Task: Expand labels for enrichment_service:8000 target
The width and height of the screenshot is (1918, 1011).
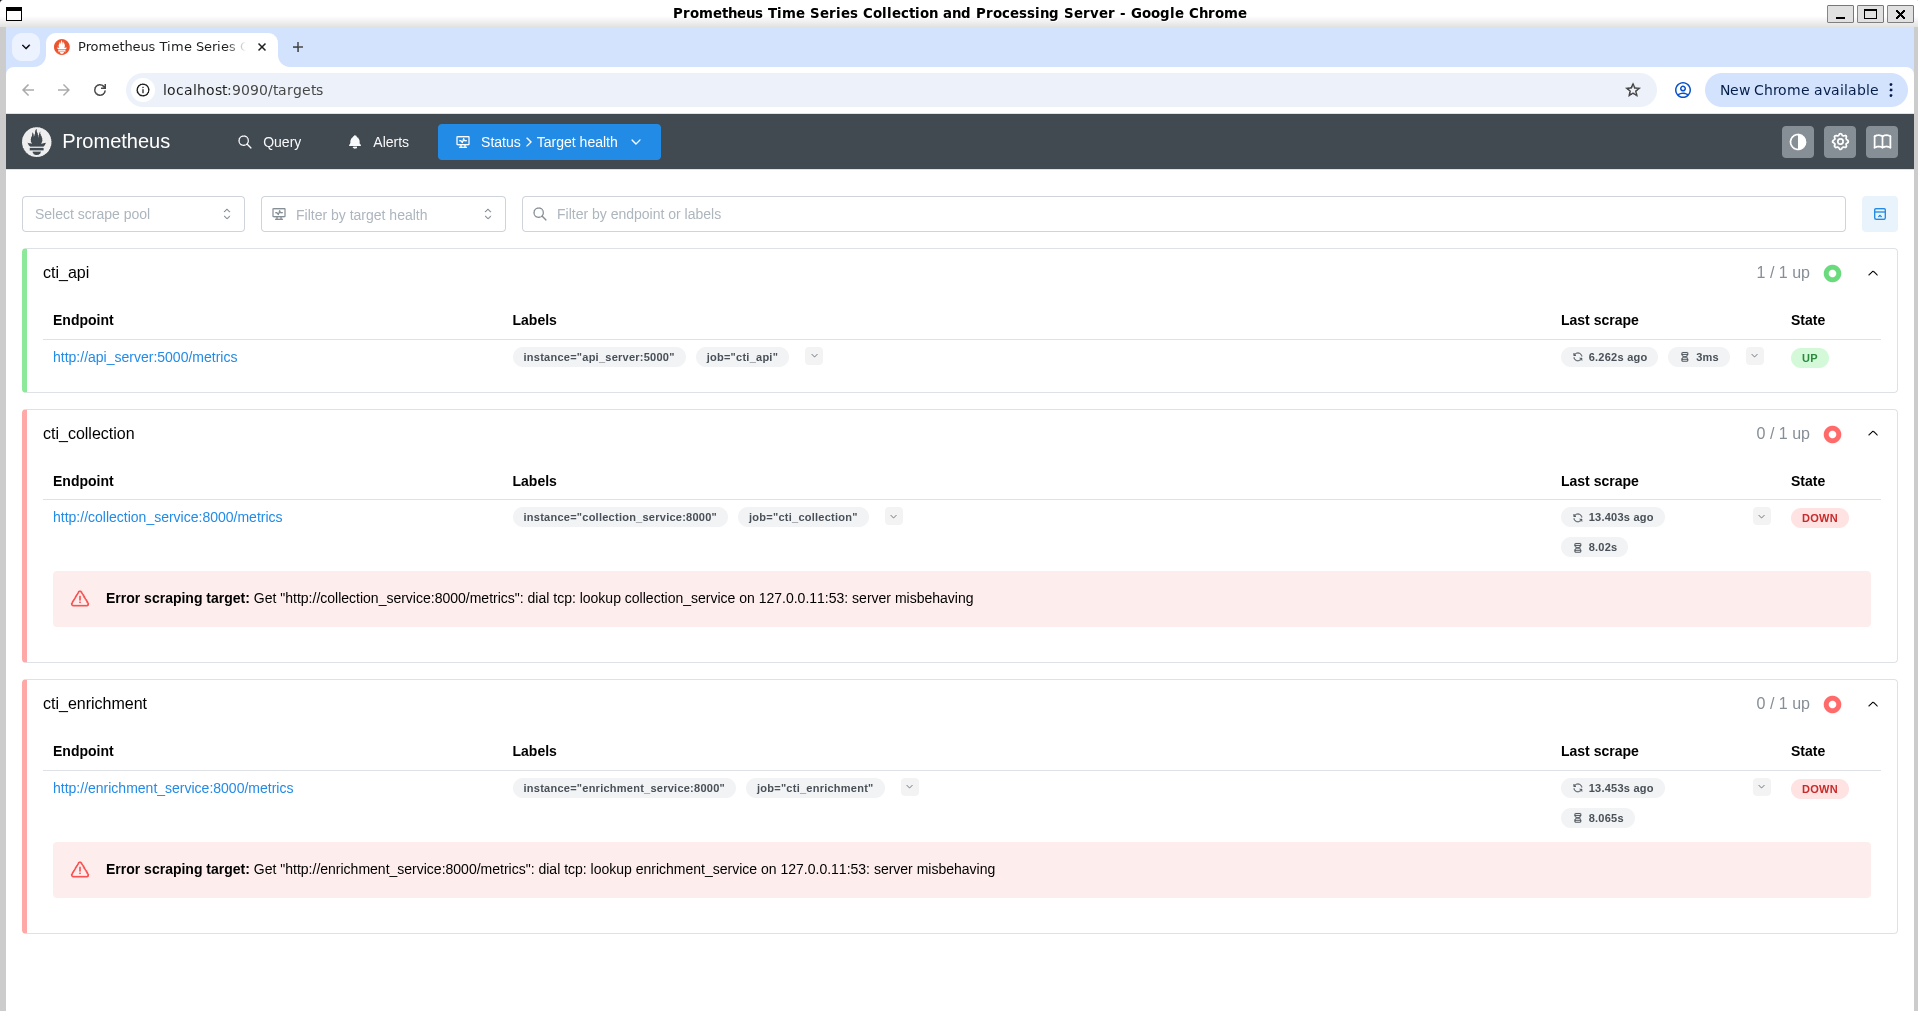Action: click(x=909, y=787)
